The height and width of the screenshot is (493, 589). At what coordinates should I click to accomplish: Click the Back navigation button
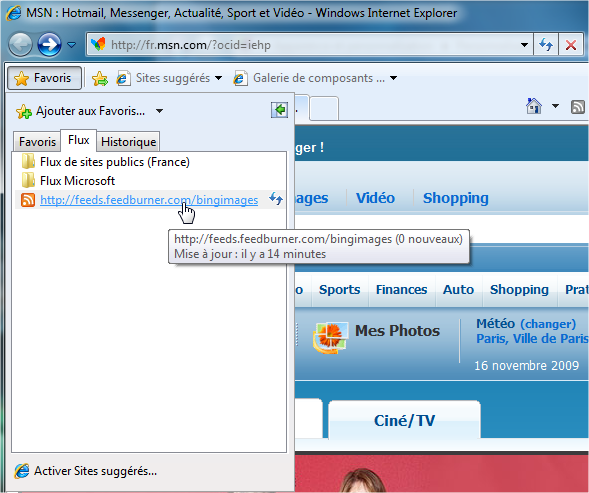pyautogui.click(x=20, y=45)
